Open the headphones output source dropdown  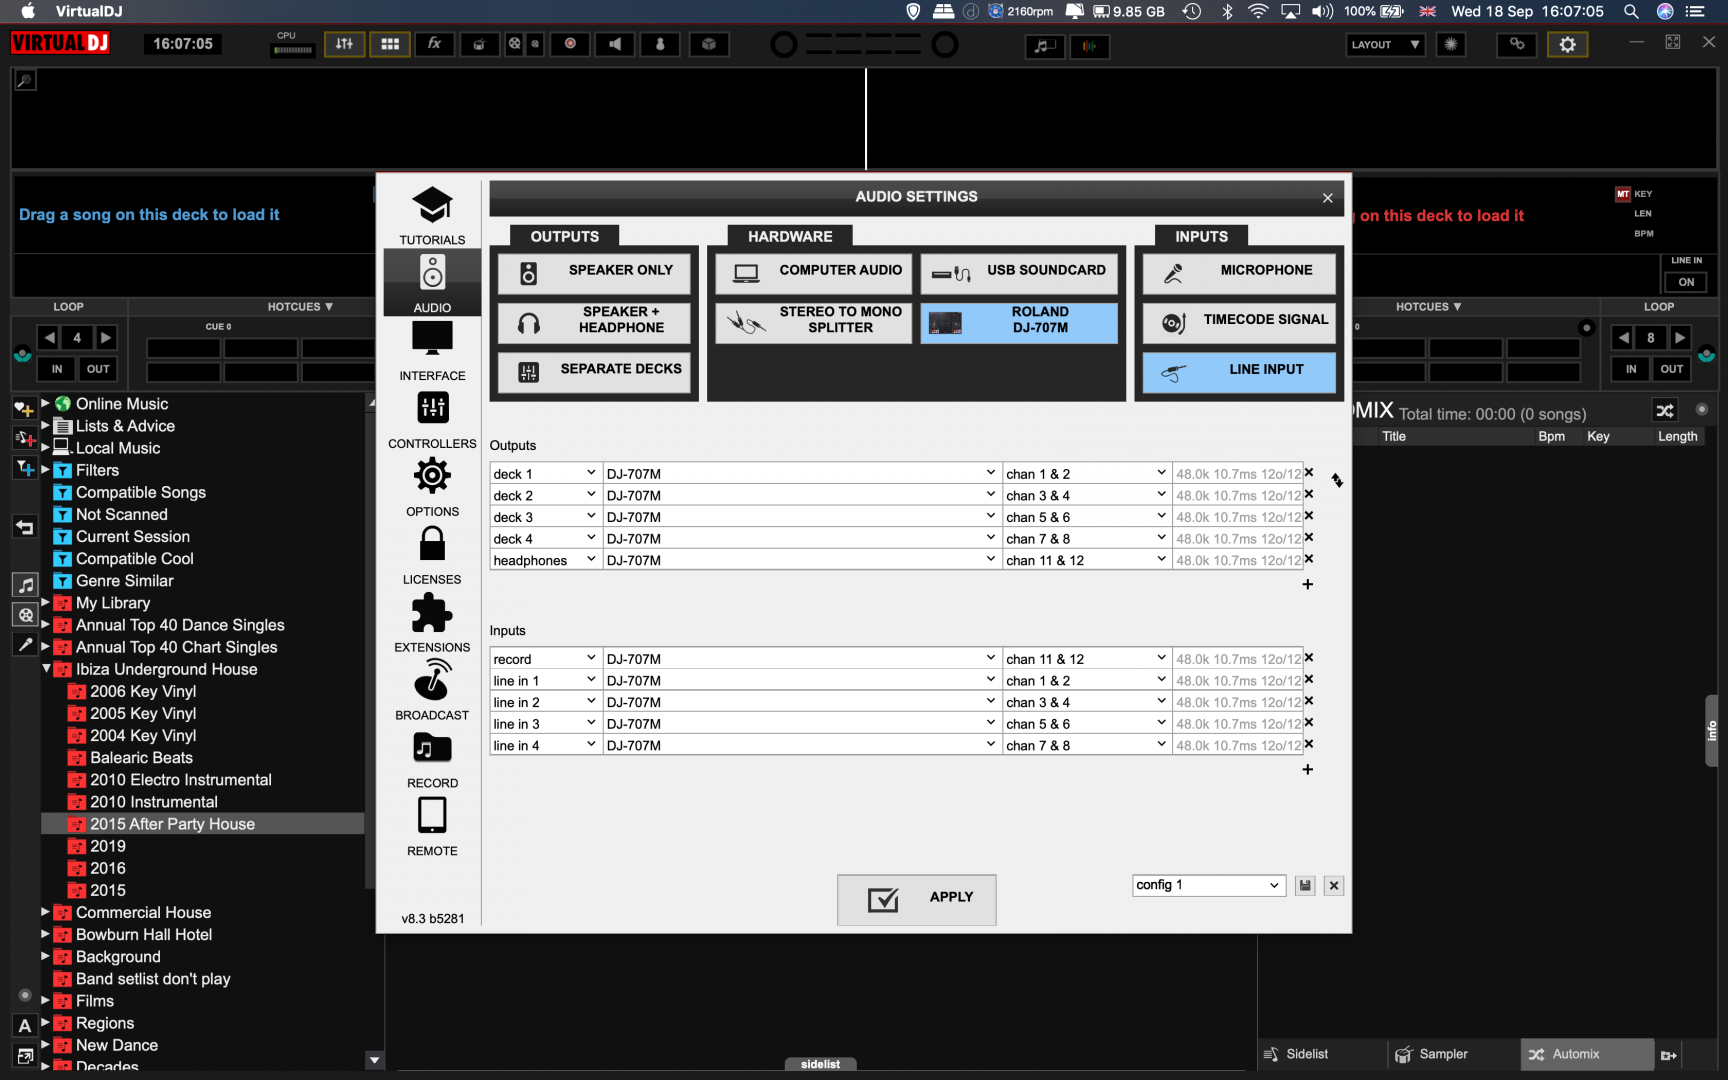545,560
